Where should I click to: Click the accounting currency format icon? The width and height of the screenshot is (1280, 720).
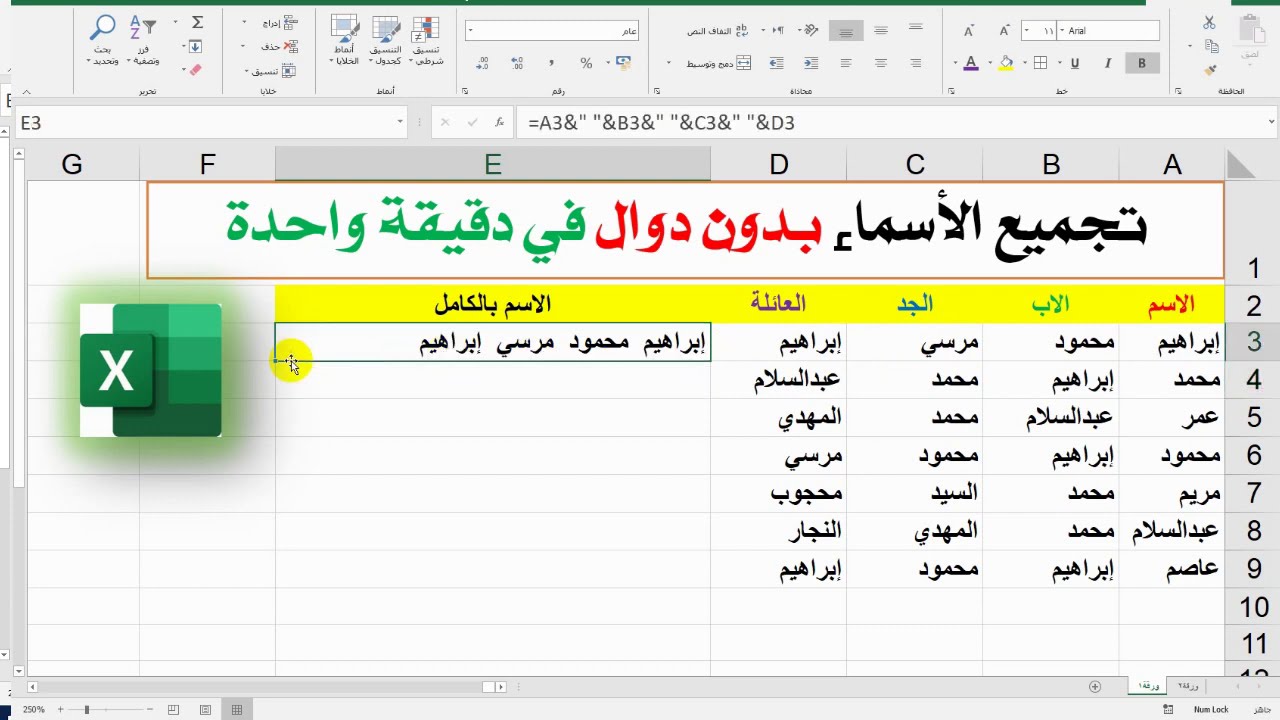623,63
